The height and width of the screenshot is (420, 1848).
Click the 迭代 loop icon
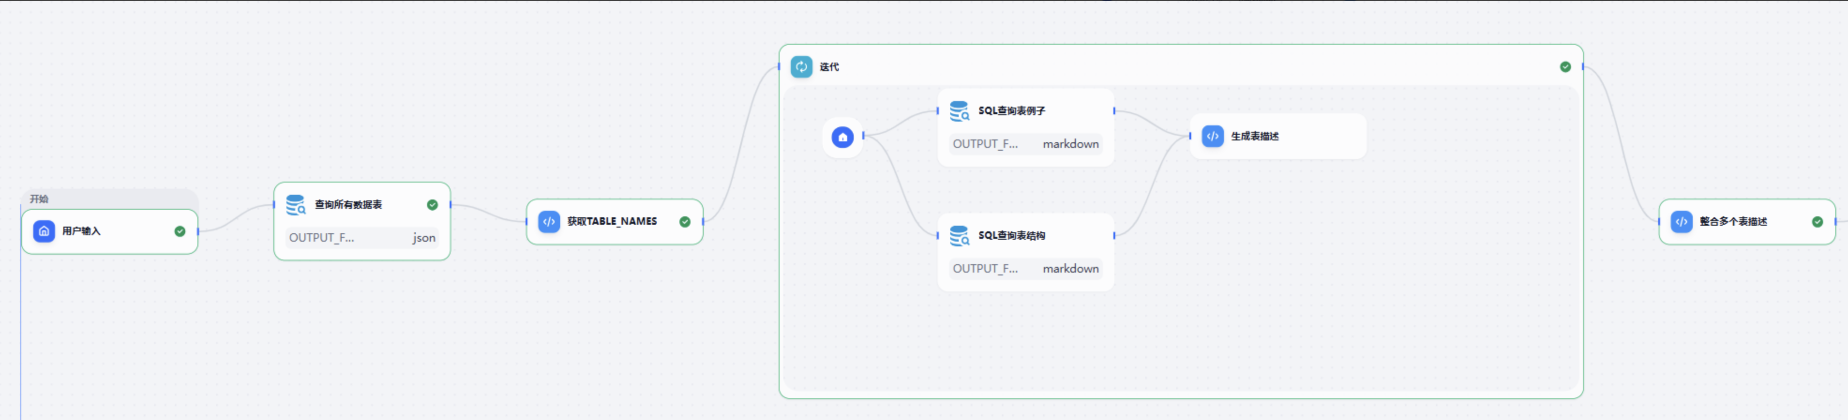(802, 67)
